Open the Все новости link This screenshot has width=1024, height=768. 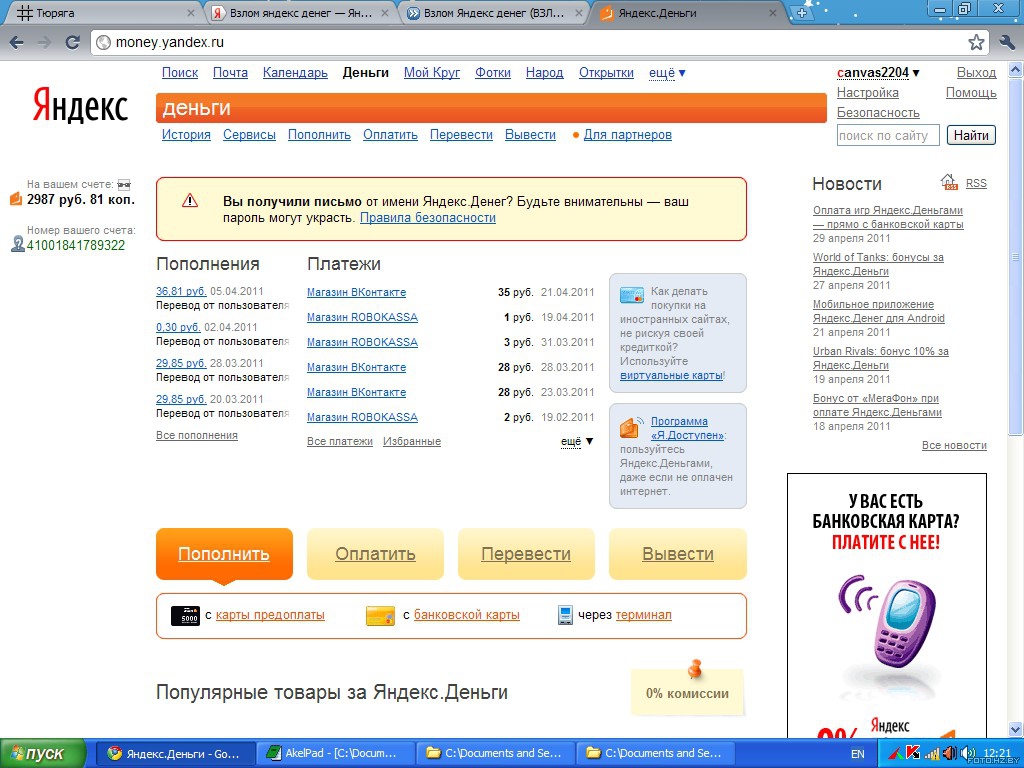pyautogui.click(x=954, y=445)
